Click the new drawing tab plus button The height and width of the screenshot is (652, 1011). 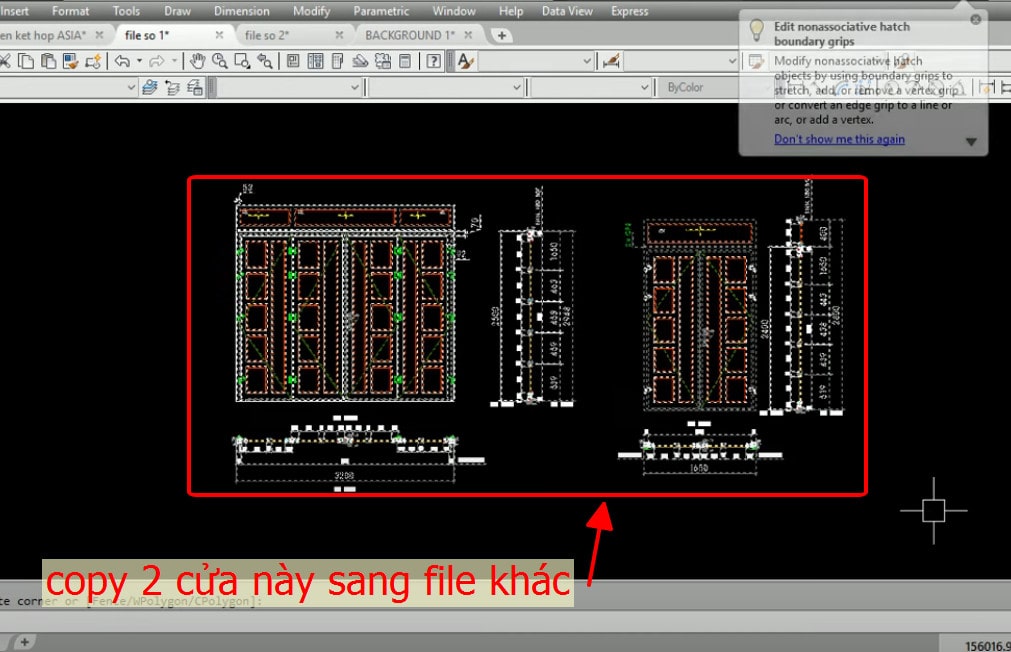pyautogui.click(x=499, y=33)
